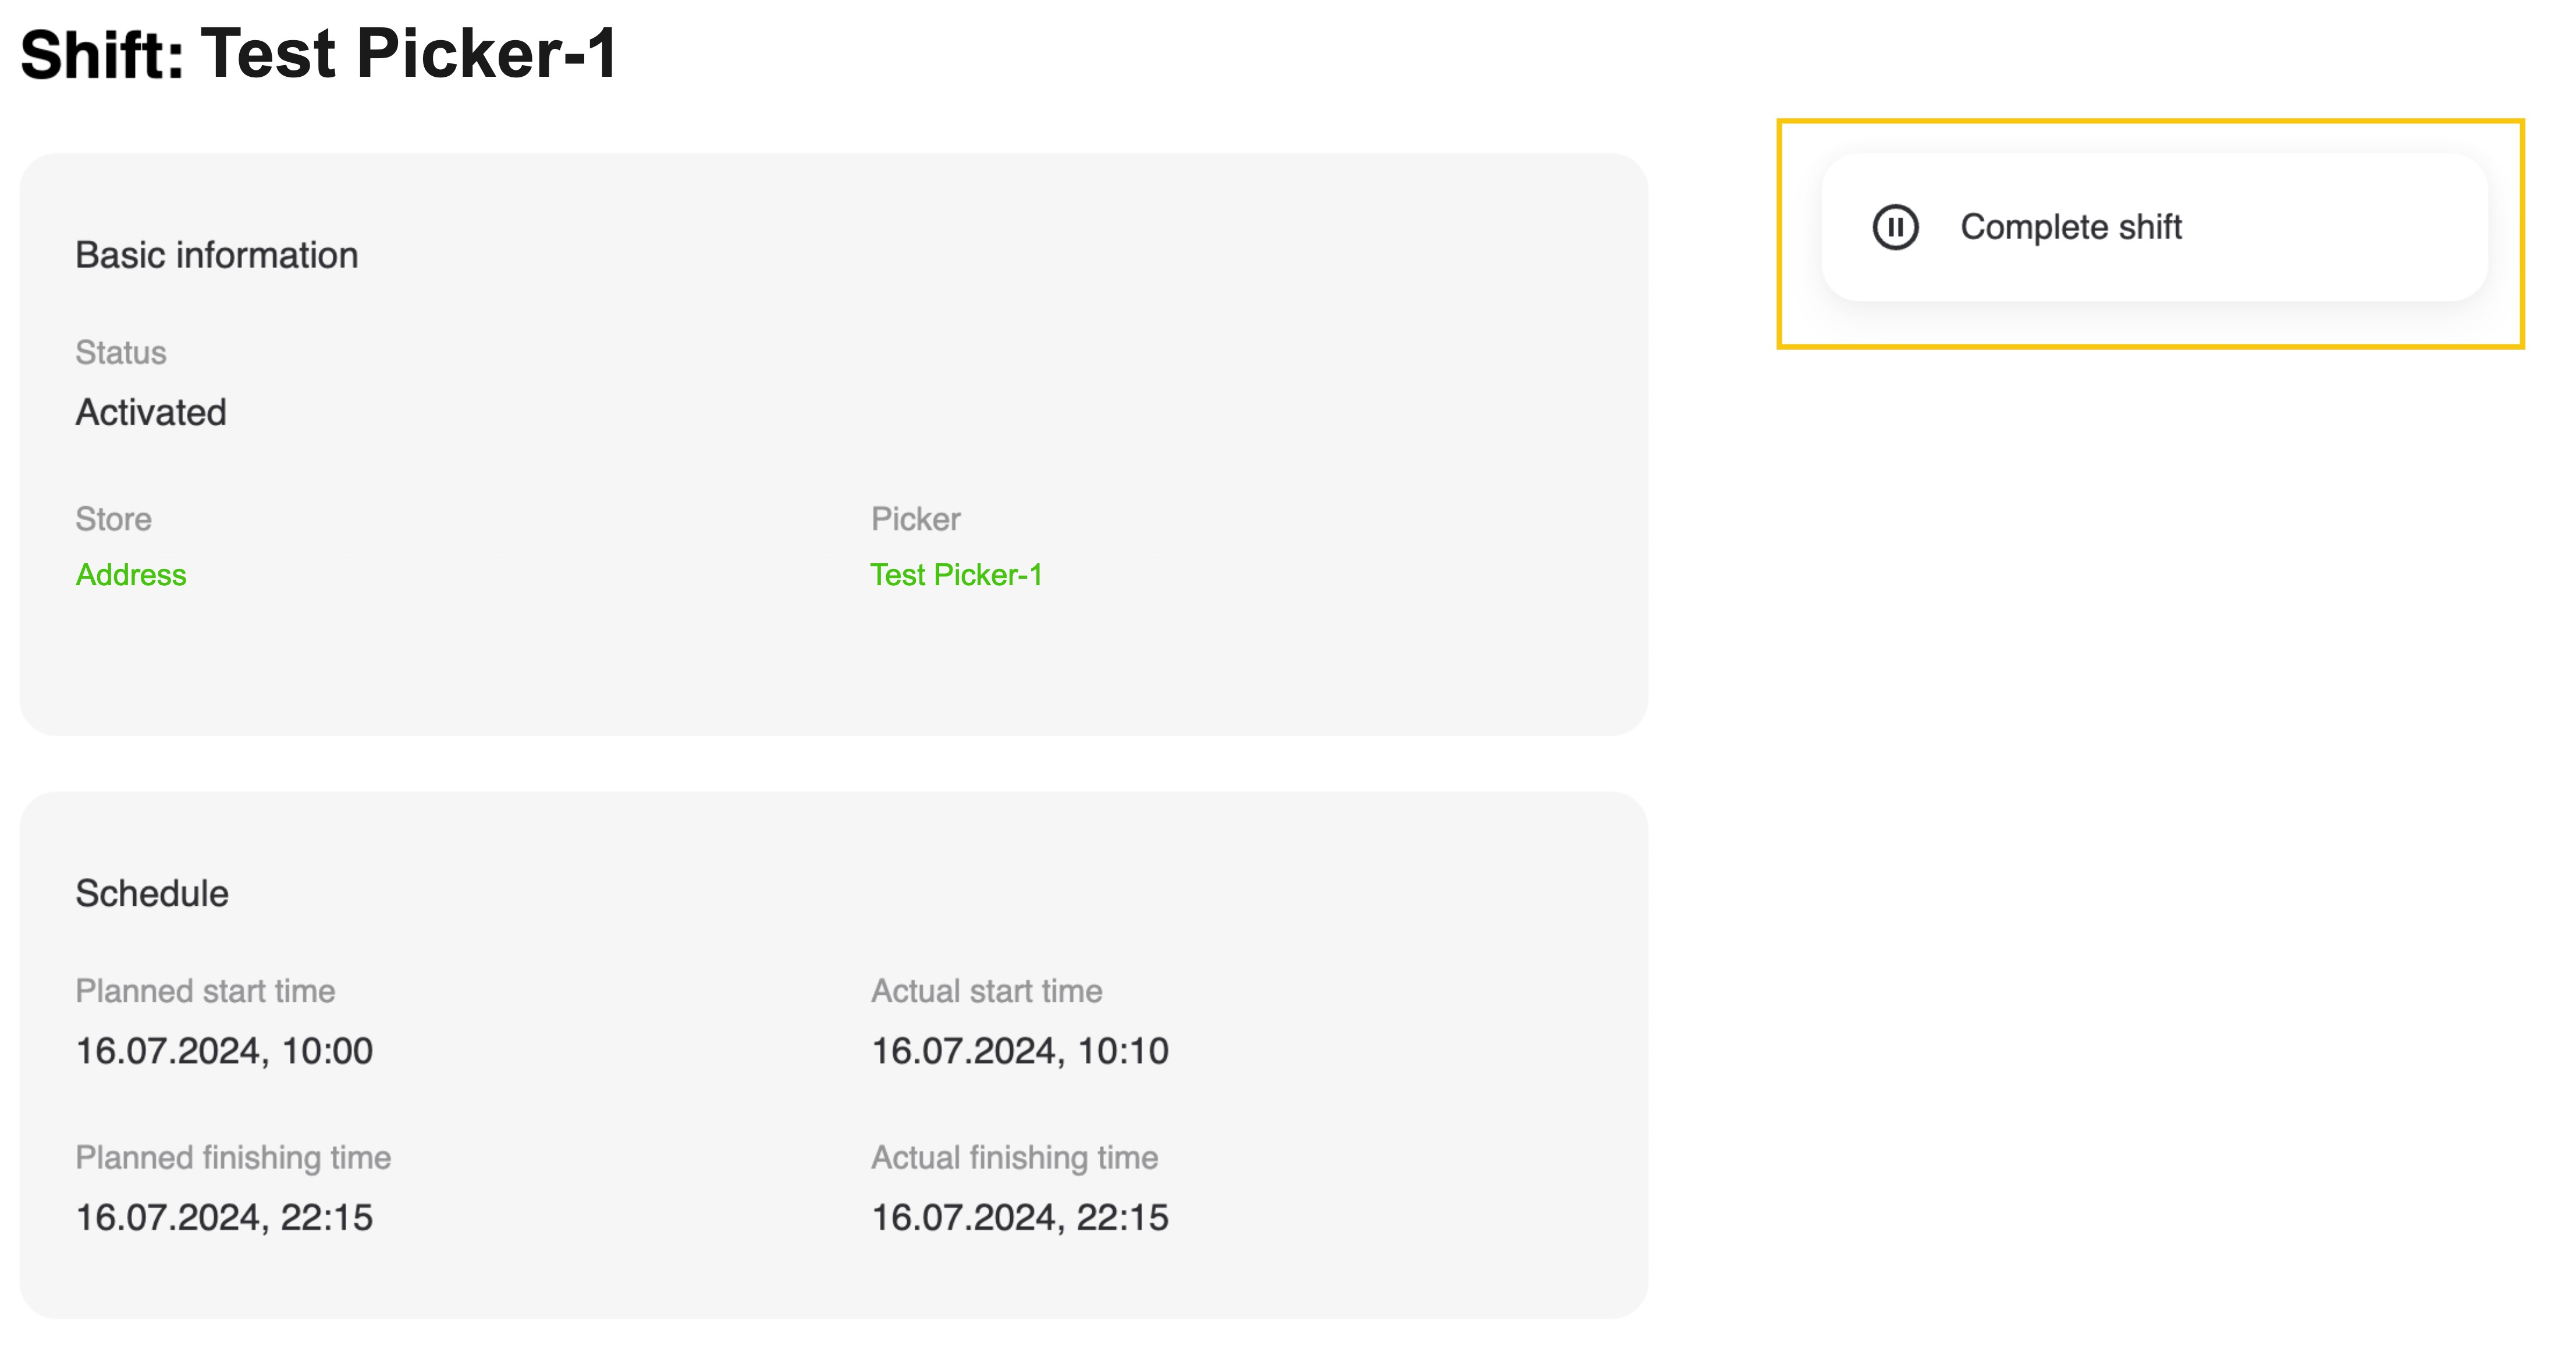Select the date value under Planned finishing time

224,1217
